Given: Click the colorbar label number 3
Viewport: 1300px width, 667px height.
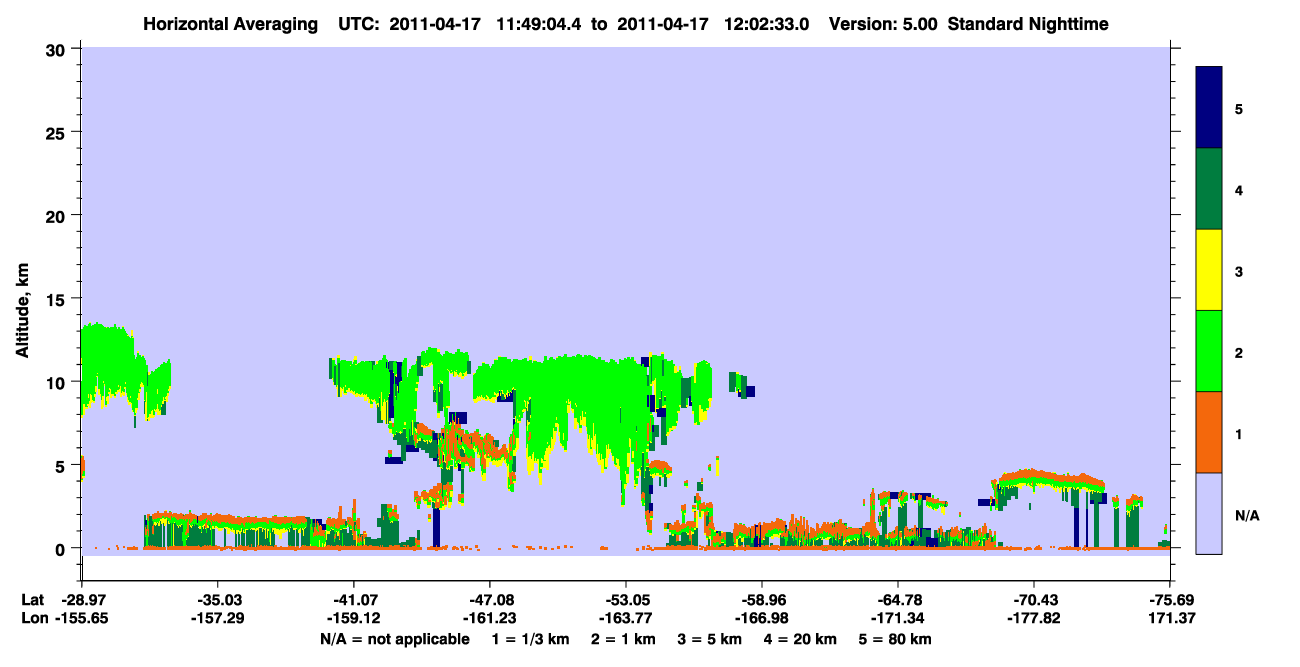Looking at the screenshot, I should pos(1238,271).
